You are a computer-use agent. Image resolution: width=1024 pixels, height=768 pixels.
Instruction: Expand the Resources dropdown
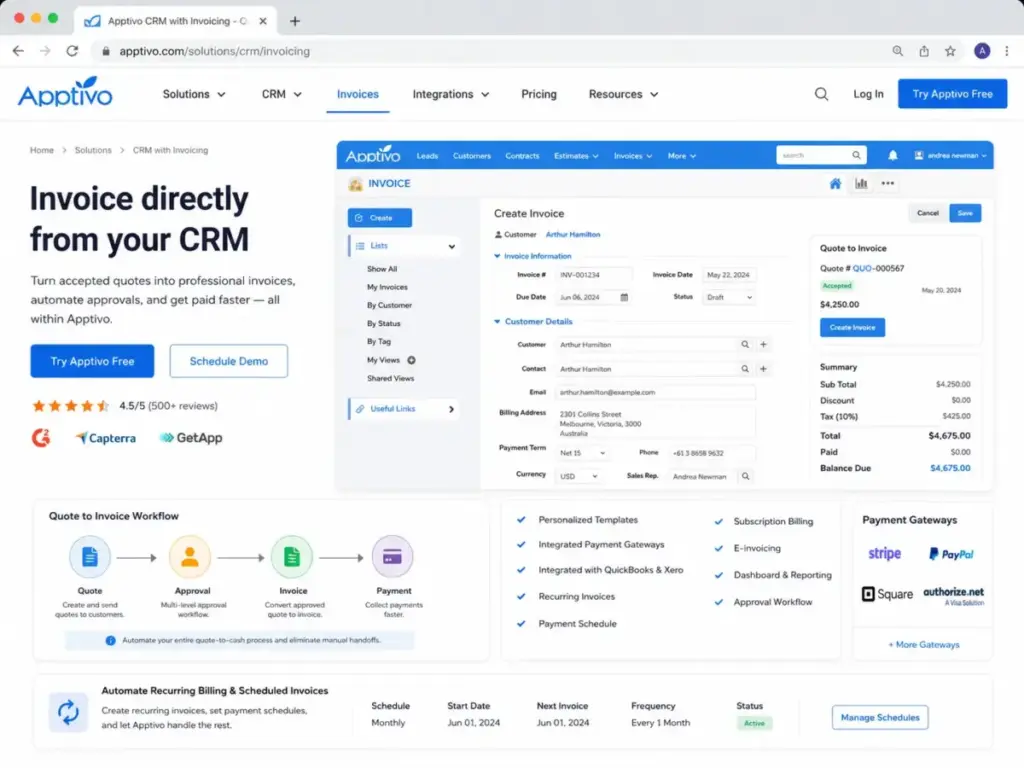pyautogui.click(x=623, y=94)
